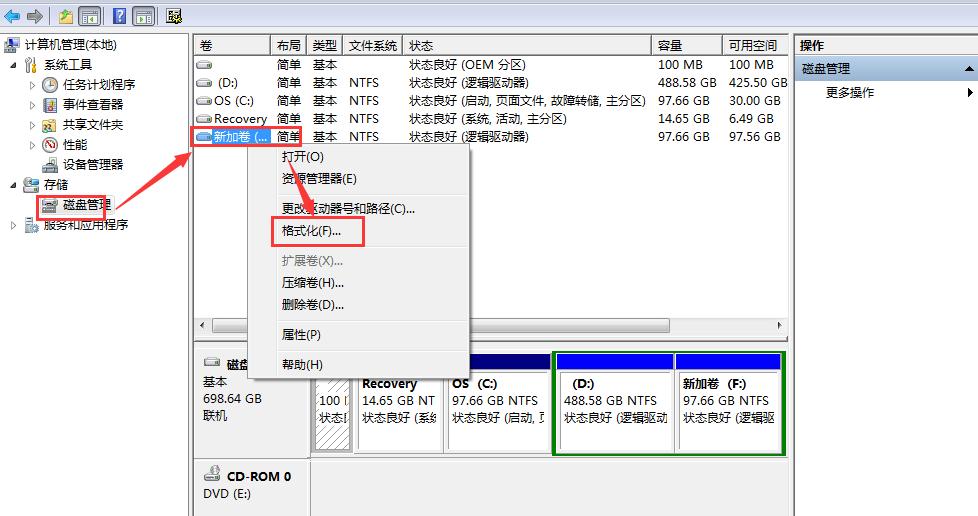Viewport: 978px width, 516px height.
Task: Click the 698.64 GB disk size label
Action: (232, 399)
